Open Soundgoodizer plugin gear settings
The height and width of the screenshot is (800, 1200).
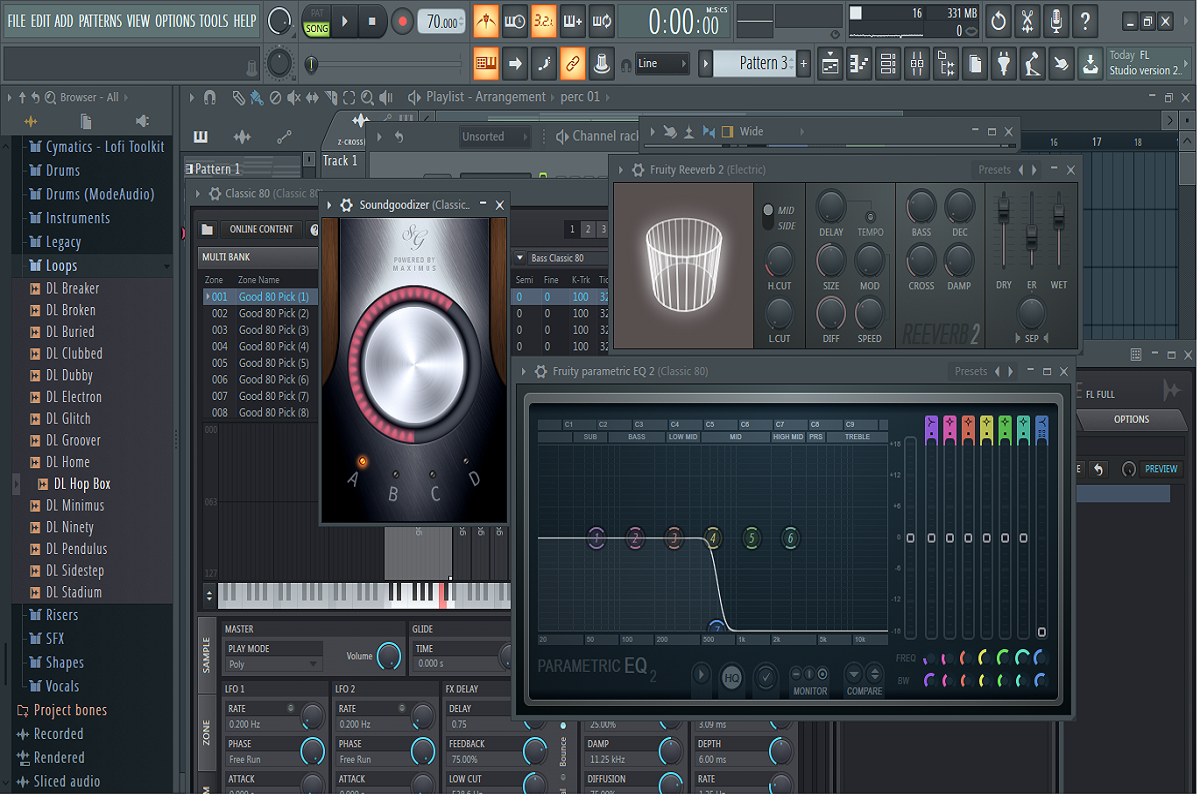click(x=346, y=205)
